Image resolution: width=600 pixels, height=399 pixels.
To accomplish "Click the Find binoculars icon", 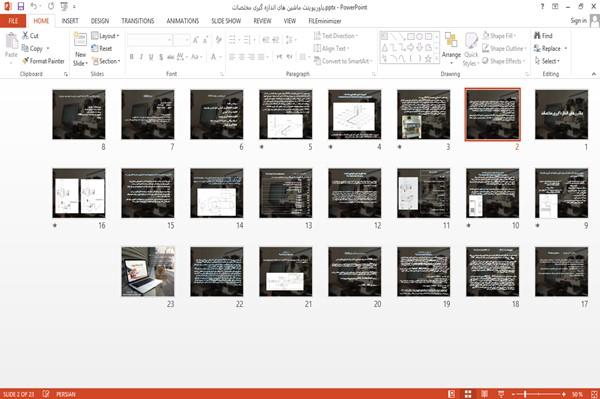I will tap(537, 36).
